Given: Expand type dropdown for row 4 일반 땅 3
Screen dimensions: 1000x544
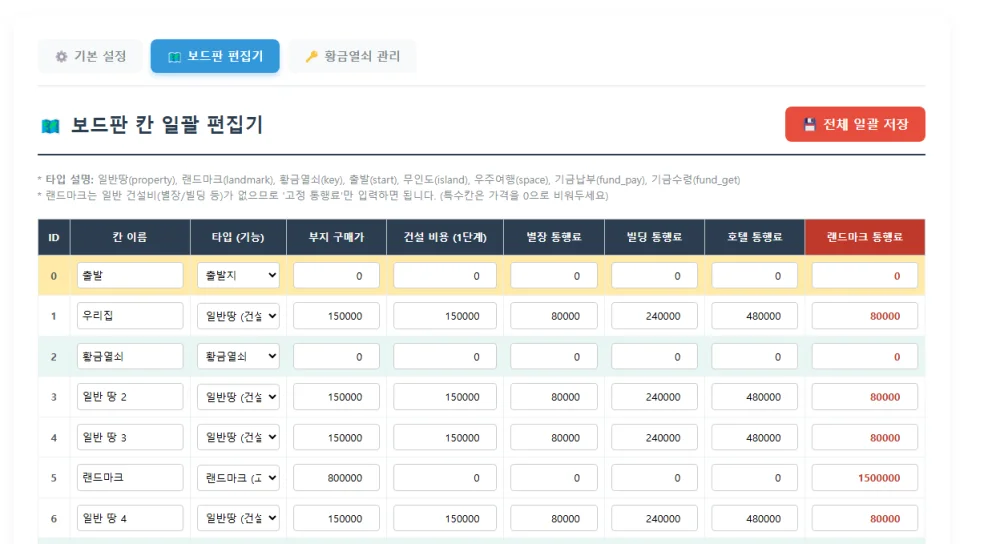Looking at the screenshot, I should 238,437.
